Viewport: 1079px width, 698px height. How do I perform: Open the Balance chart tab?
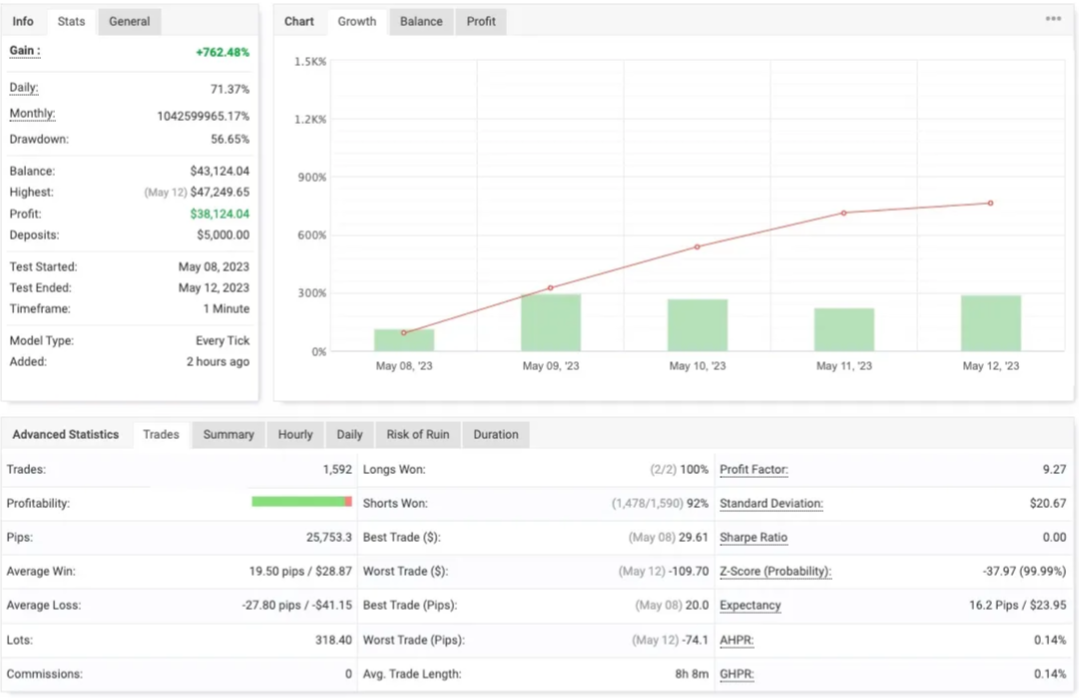pos(421,20)
